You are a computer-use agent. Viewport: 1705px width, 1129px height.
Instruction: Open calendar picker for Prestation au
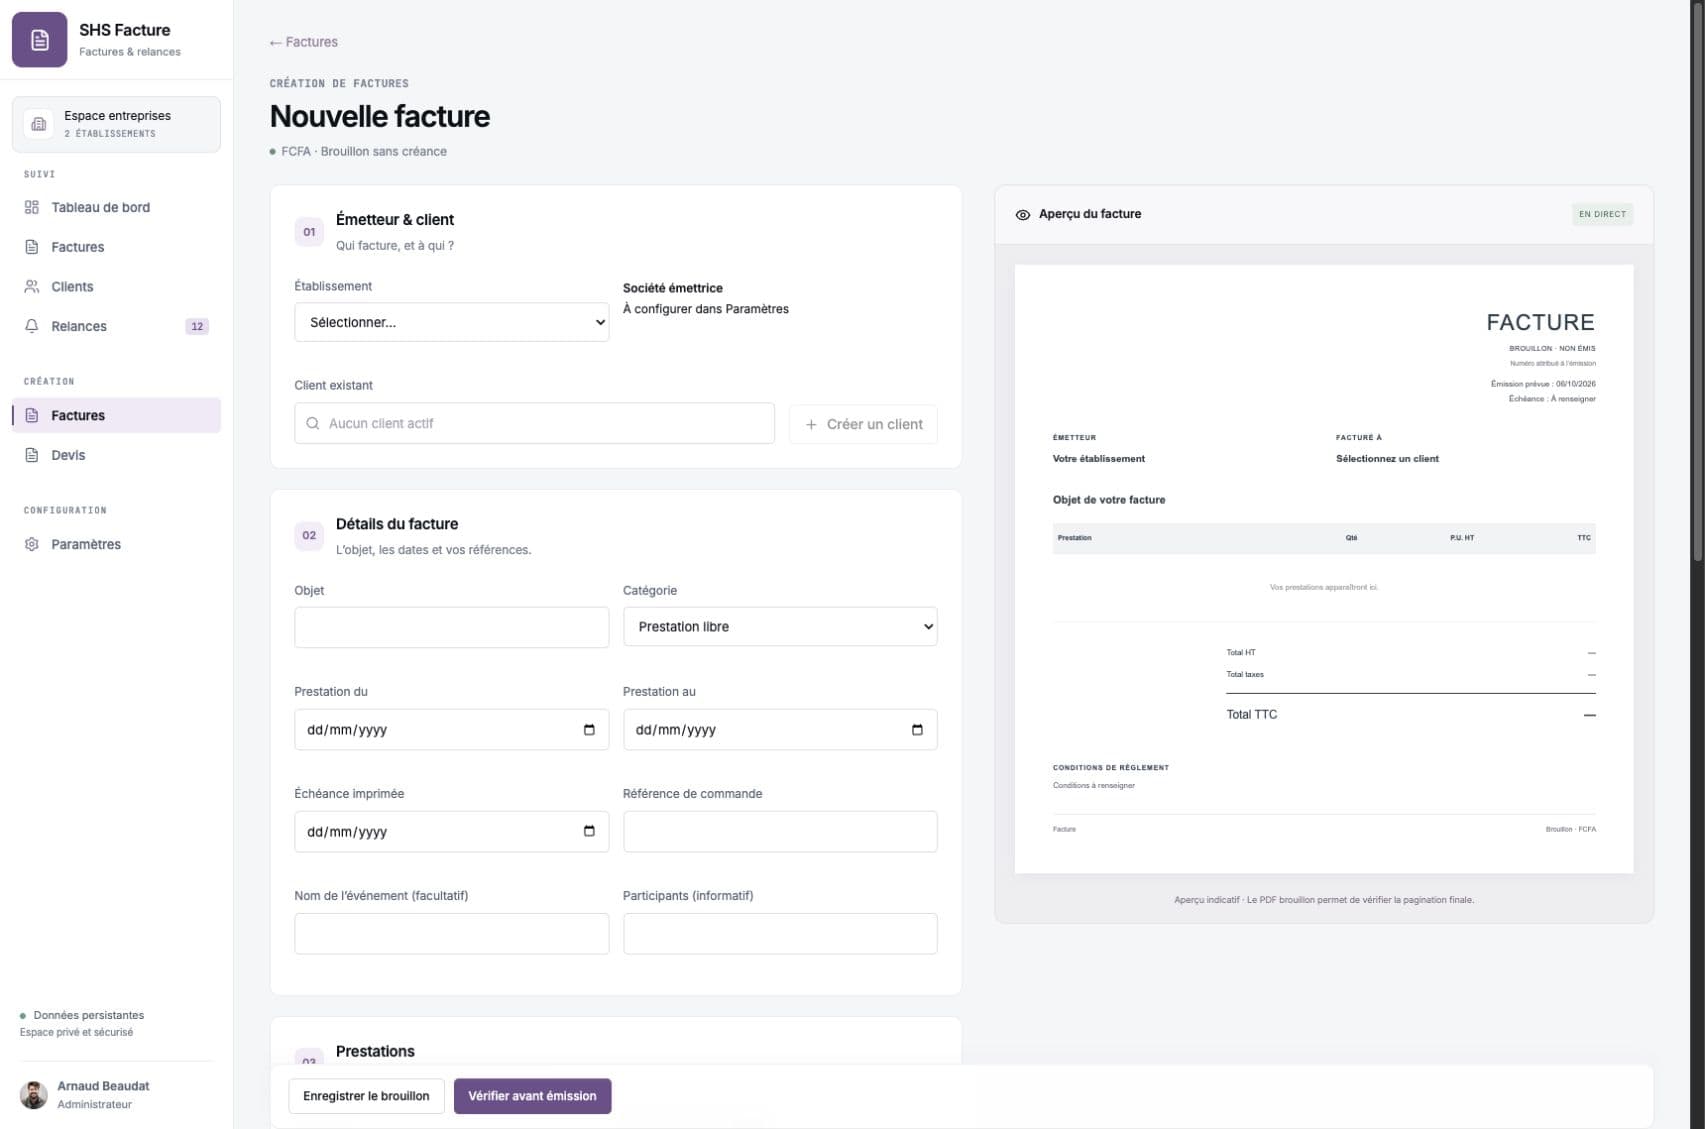tap(917, 730)
